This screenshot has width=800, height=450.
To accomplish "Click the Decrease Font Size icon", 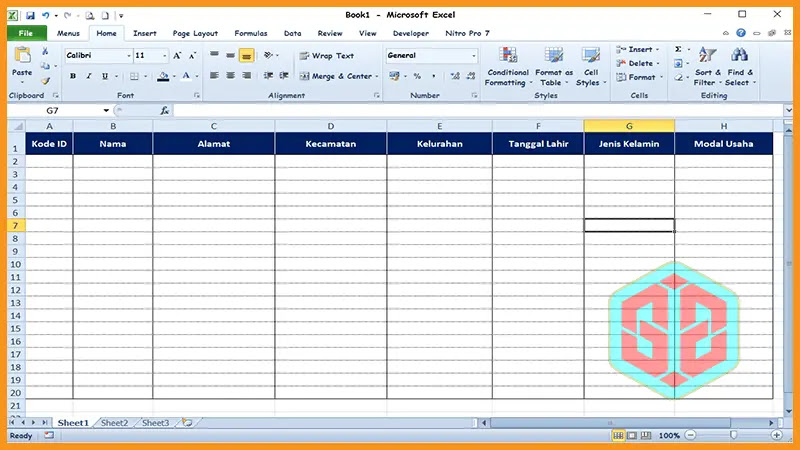I will click(x=192, y=55).
